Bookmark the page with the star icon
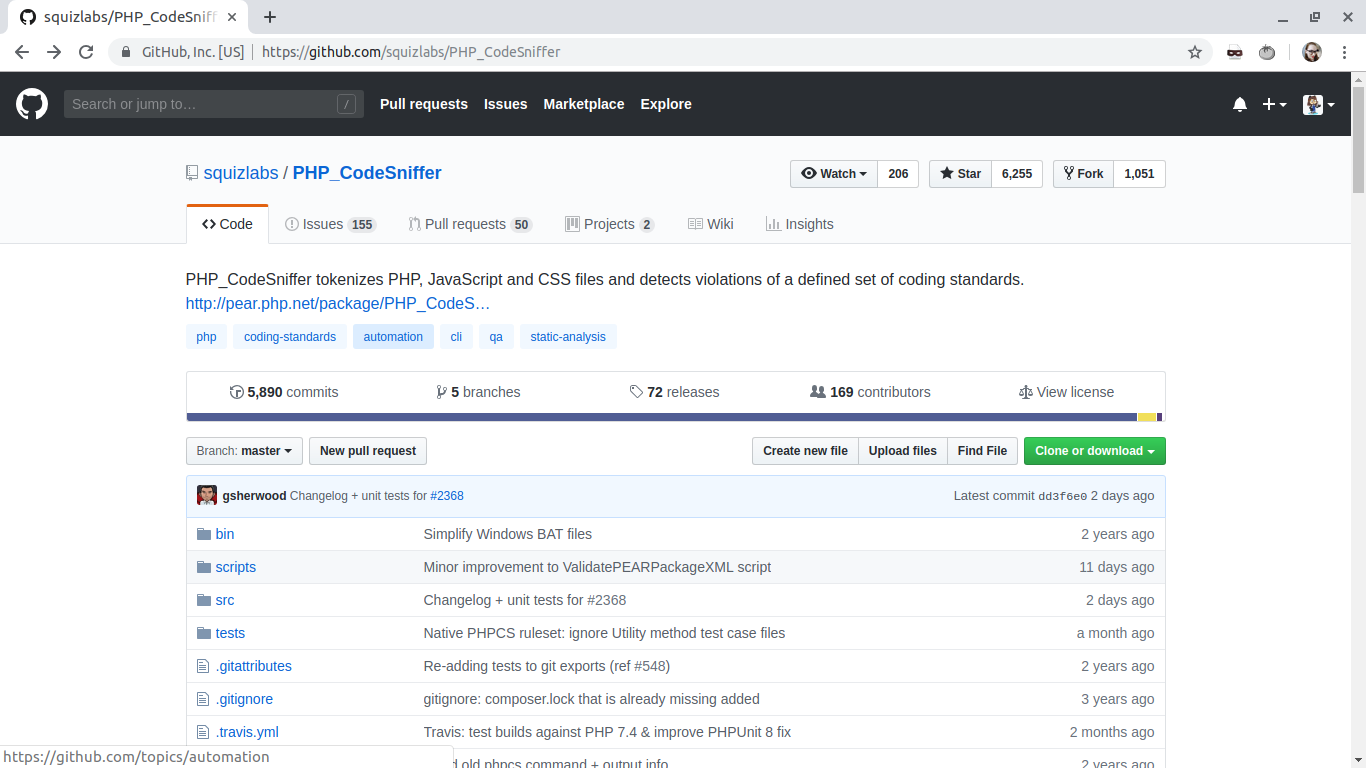The height and width of the screenshot is (768, 1366). point(1194,52)
